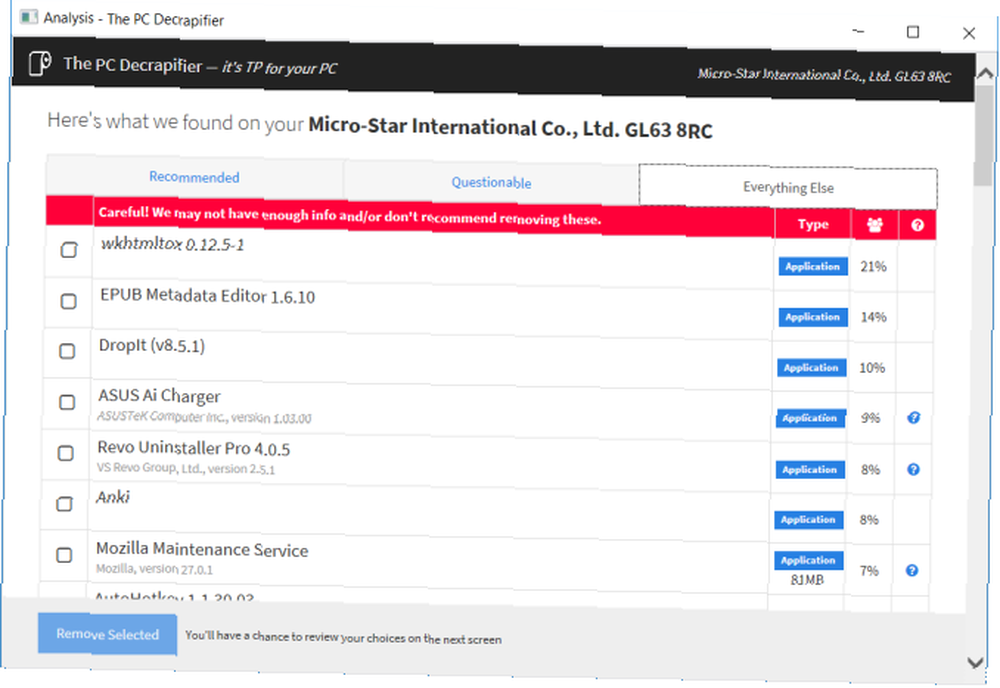1000x688 pixels.
Task: Click Revo Uninstaller Pro 4.0.5 name
Action: coord(193,448)
